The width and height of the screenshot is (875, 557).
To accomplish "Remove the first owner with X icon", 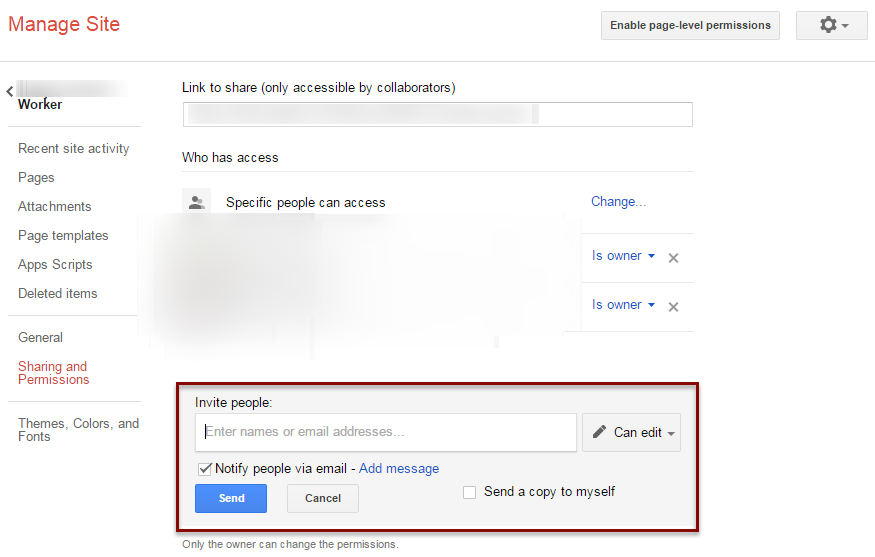I will [x=674, y=258].
